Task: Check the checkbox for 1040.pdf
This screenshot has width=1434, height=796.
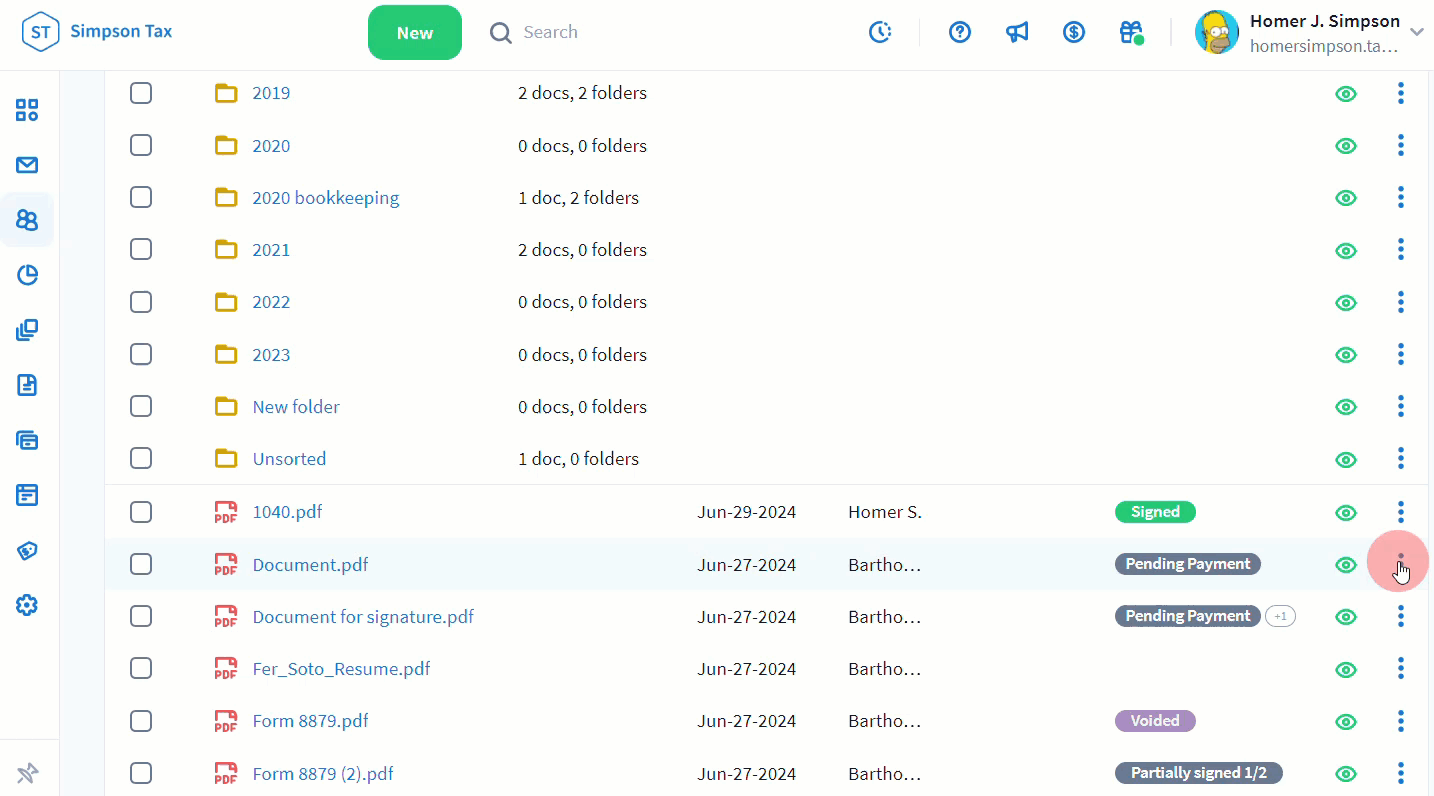Action: tap(141, 512)
